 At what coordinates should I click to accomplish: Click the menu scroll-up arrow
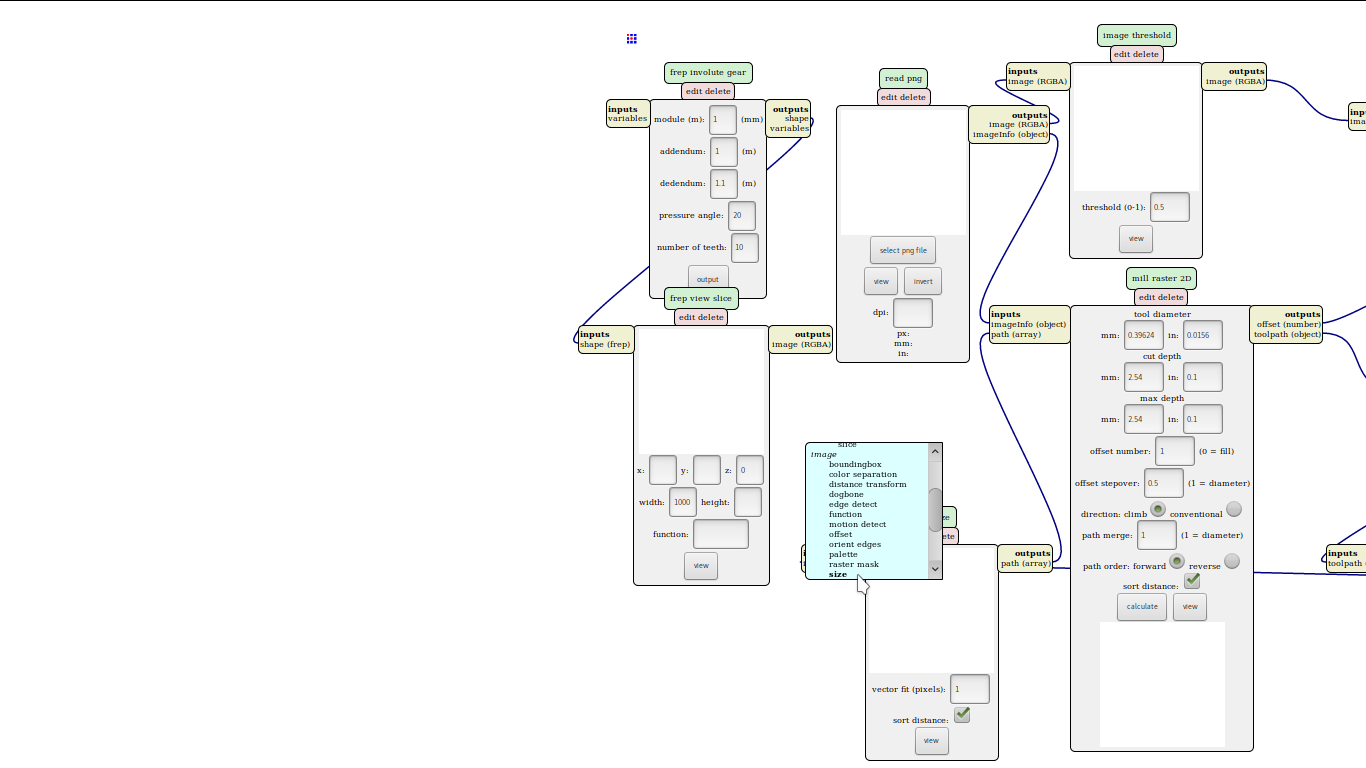click(x=936, y=451)
